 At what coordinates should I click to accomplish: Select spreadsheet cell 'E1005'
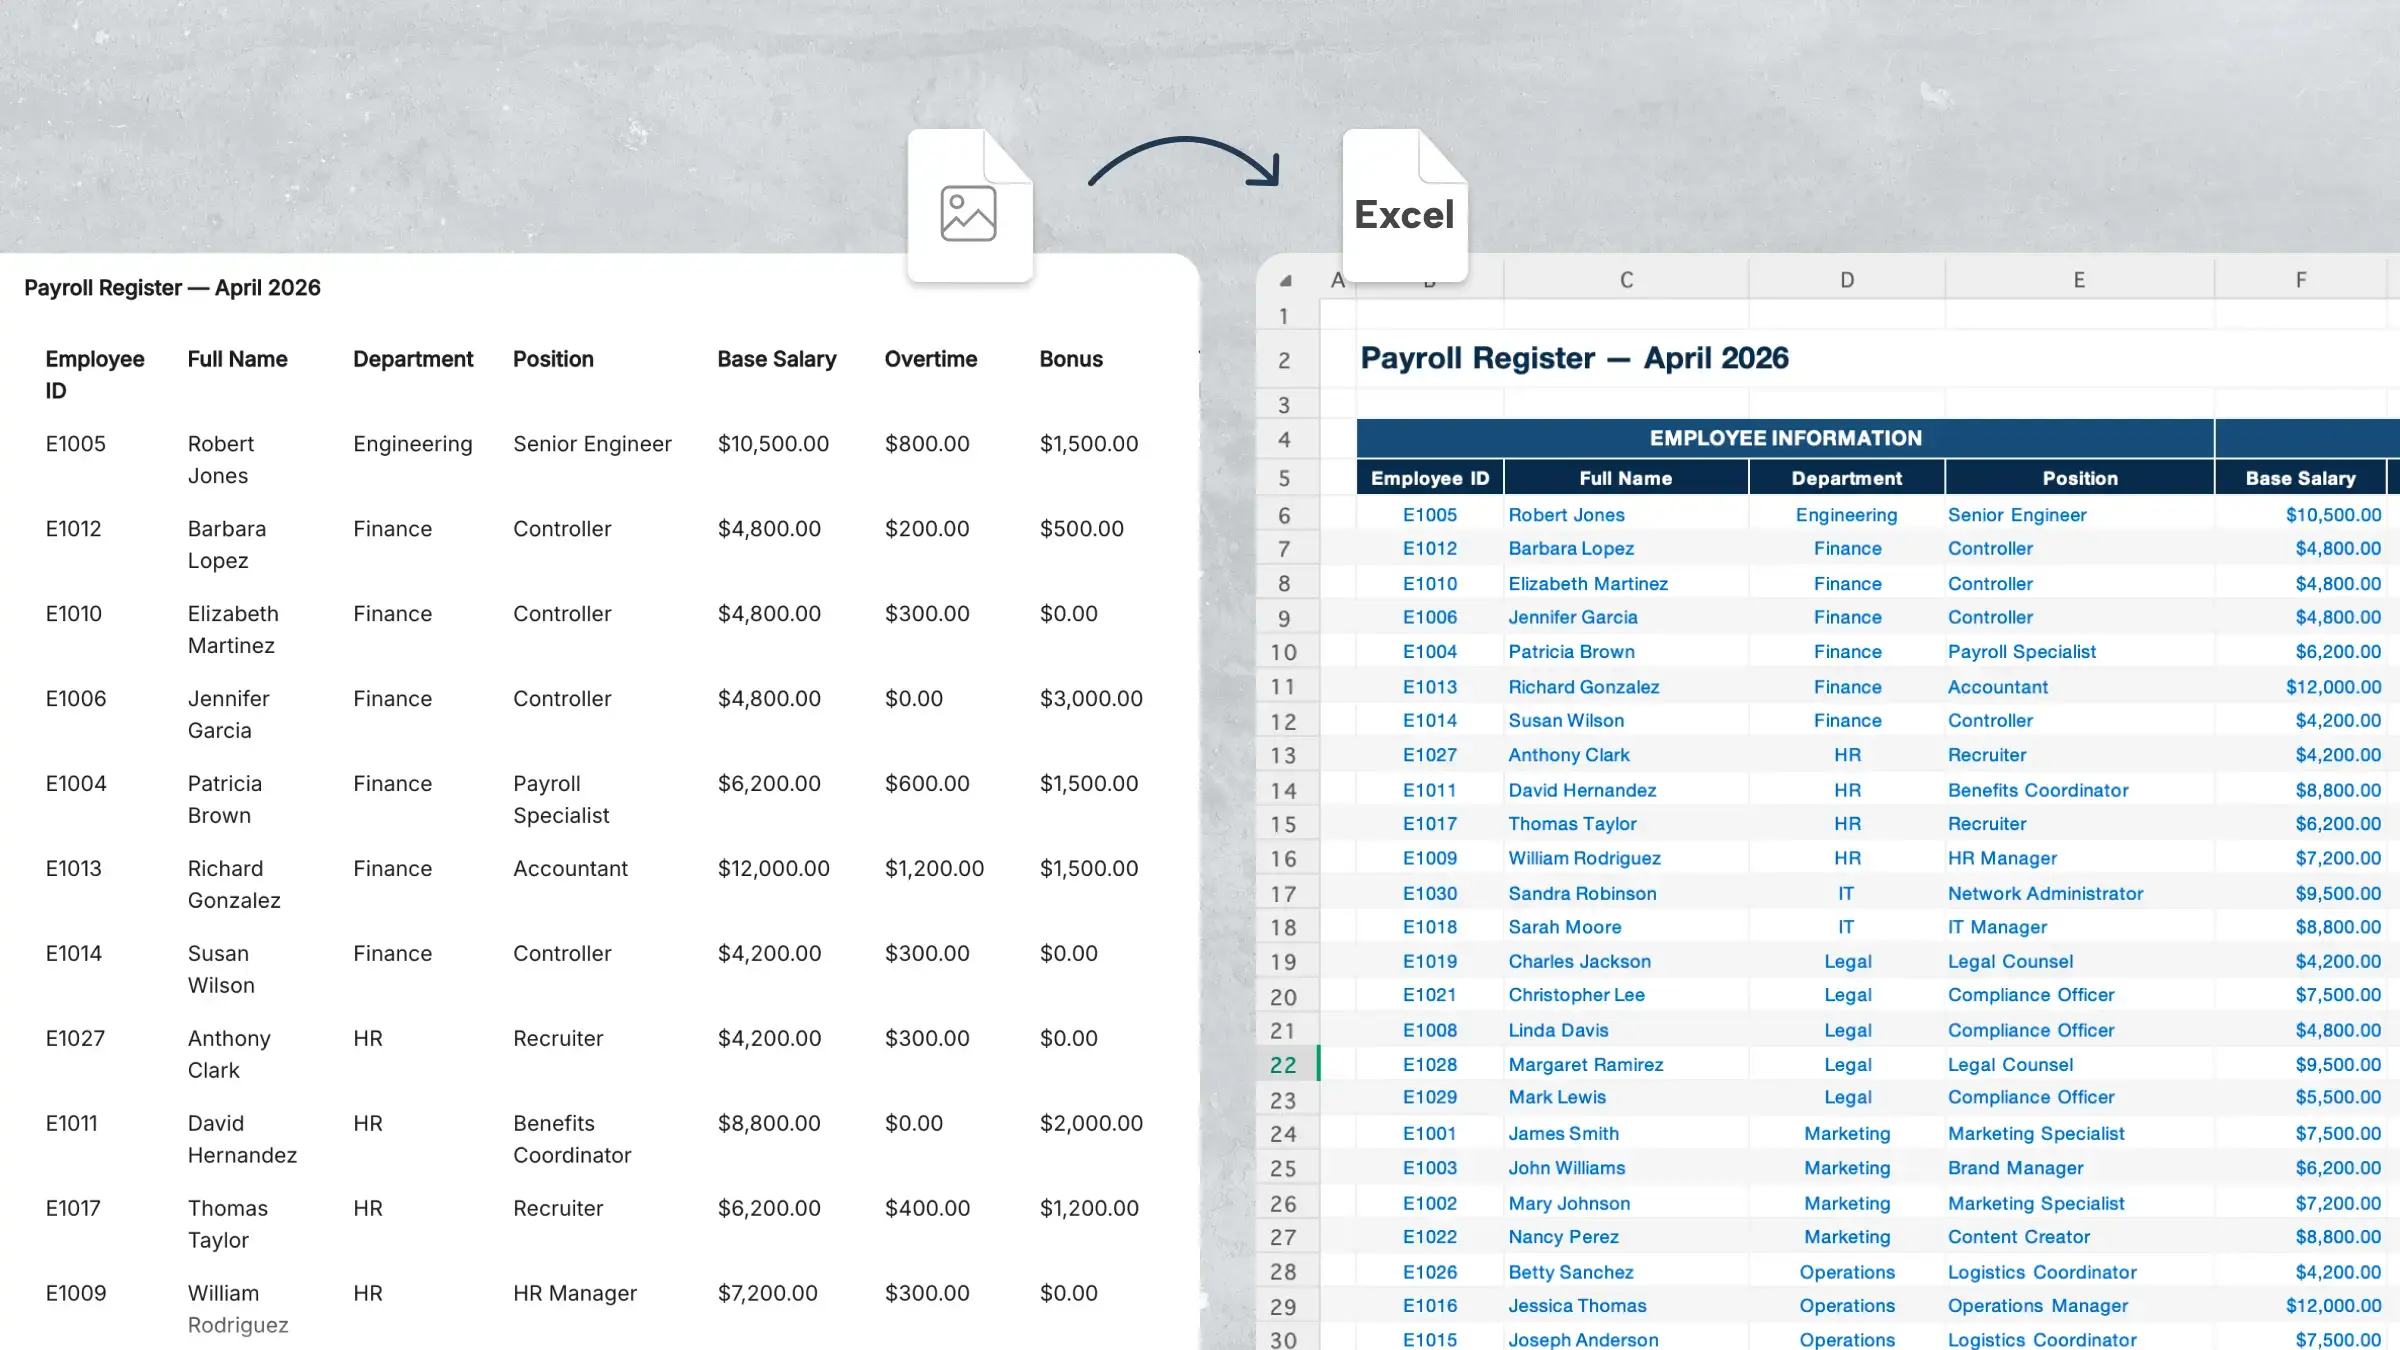point(1430,515)
